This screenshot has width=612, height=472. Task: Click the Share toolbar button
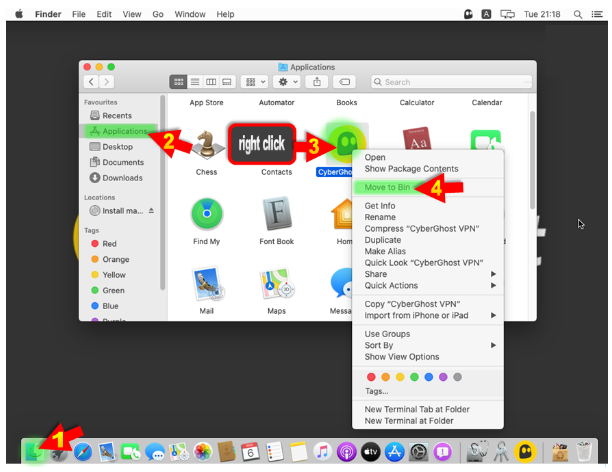[x=317, y=82]
